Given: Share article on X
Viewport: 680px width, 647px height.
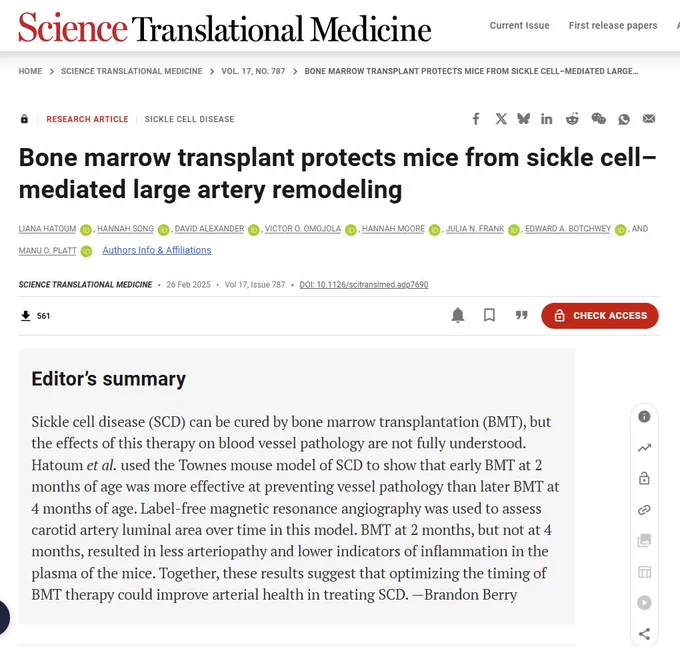Looking at the screenshot, I should point(501,119).
